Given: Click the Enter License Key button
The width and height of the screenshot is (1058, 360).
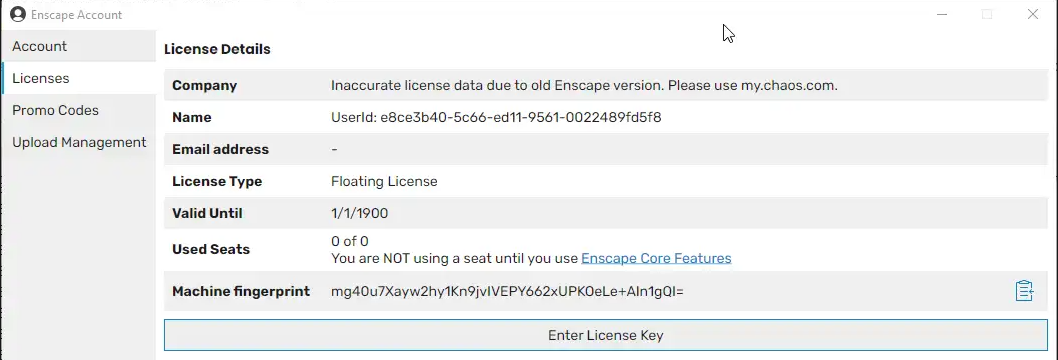Looking at the screenshot, I should (605, 335).
